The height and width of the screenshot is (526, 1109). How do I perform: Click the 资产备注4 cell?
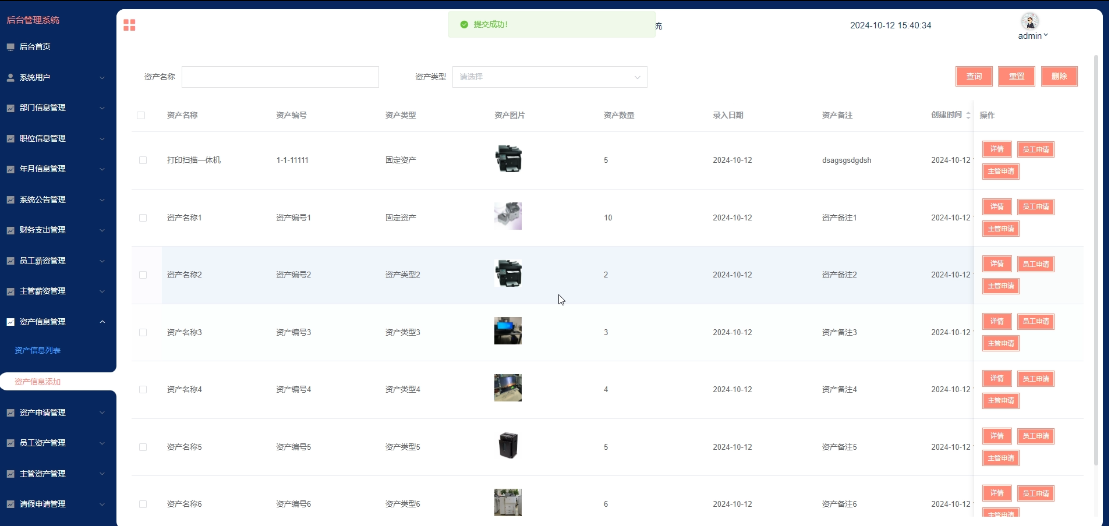tap(840, 390)
